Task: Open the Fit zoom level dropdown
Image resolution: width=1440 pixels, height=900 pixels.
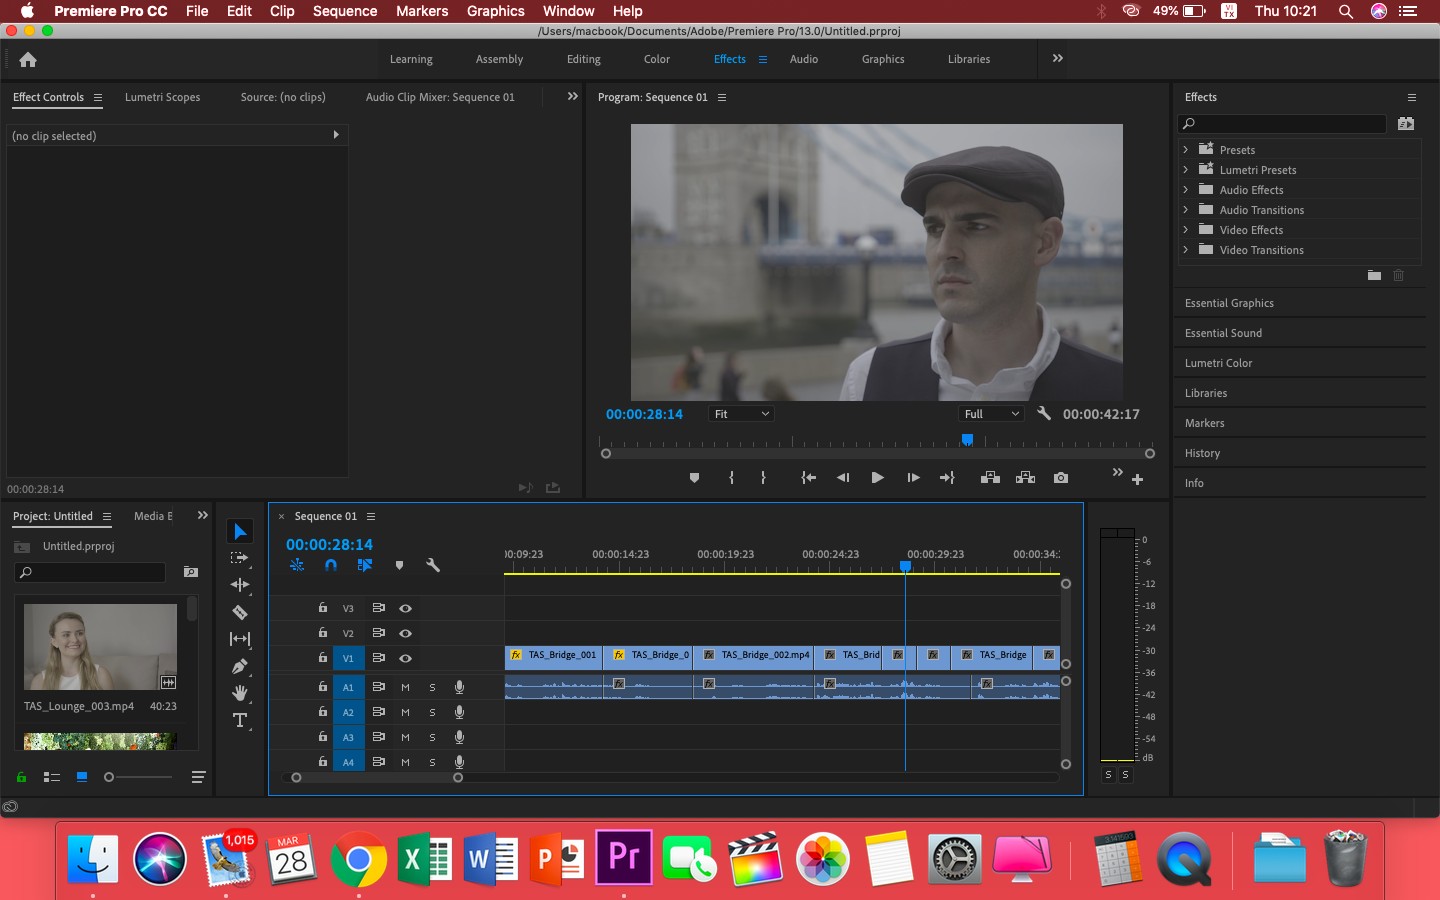Action: point(741,414)
